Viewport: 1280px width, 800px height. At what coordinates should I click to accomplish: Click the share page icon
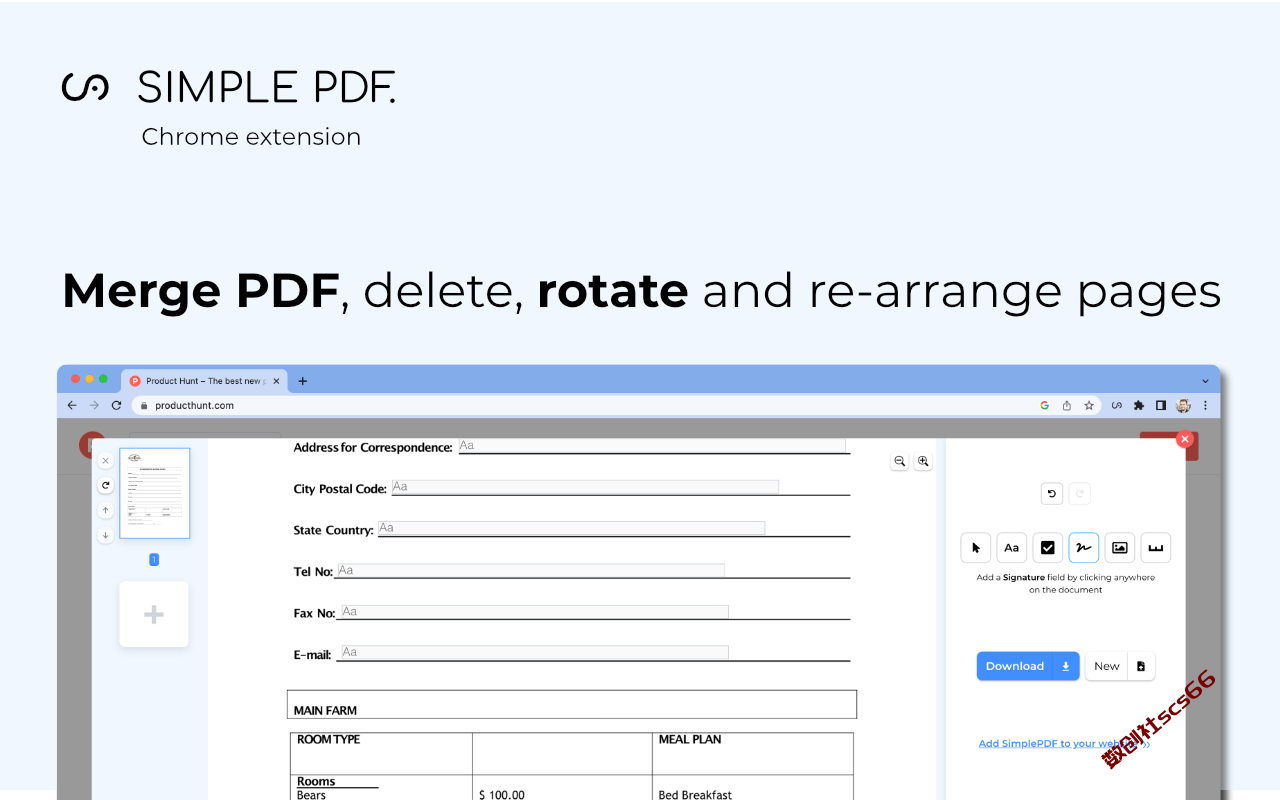point(1066,405)
